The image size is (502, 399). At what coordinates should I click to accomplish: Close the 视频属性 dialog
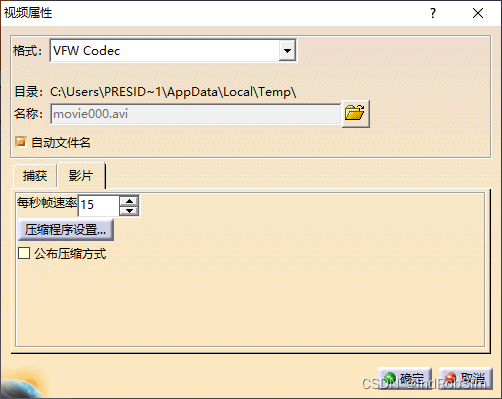[478, 13]
